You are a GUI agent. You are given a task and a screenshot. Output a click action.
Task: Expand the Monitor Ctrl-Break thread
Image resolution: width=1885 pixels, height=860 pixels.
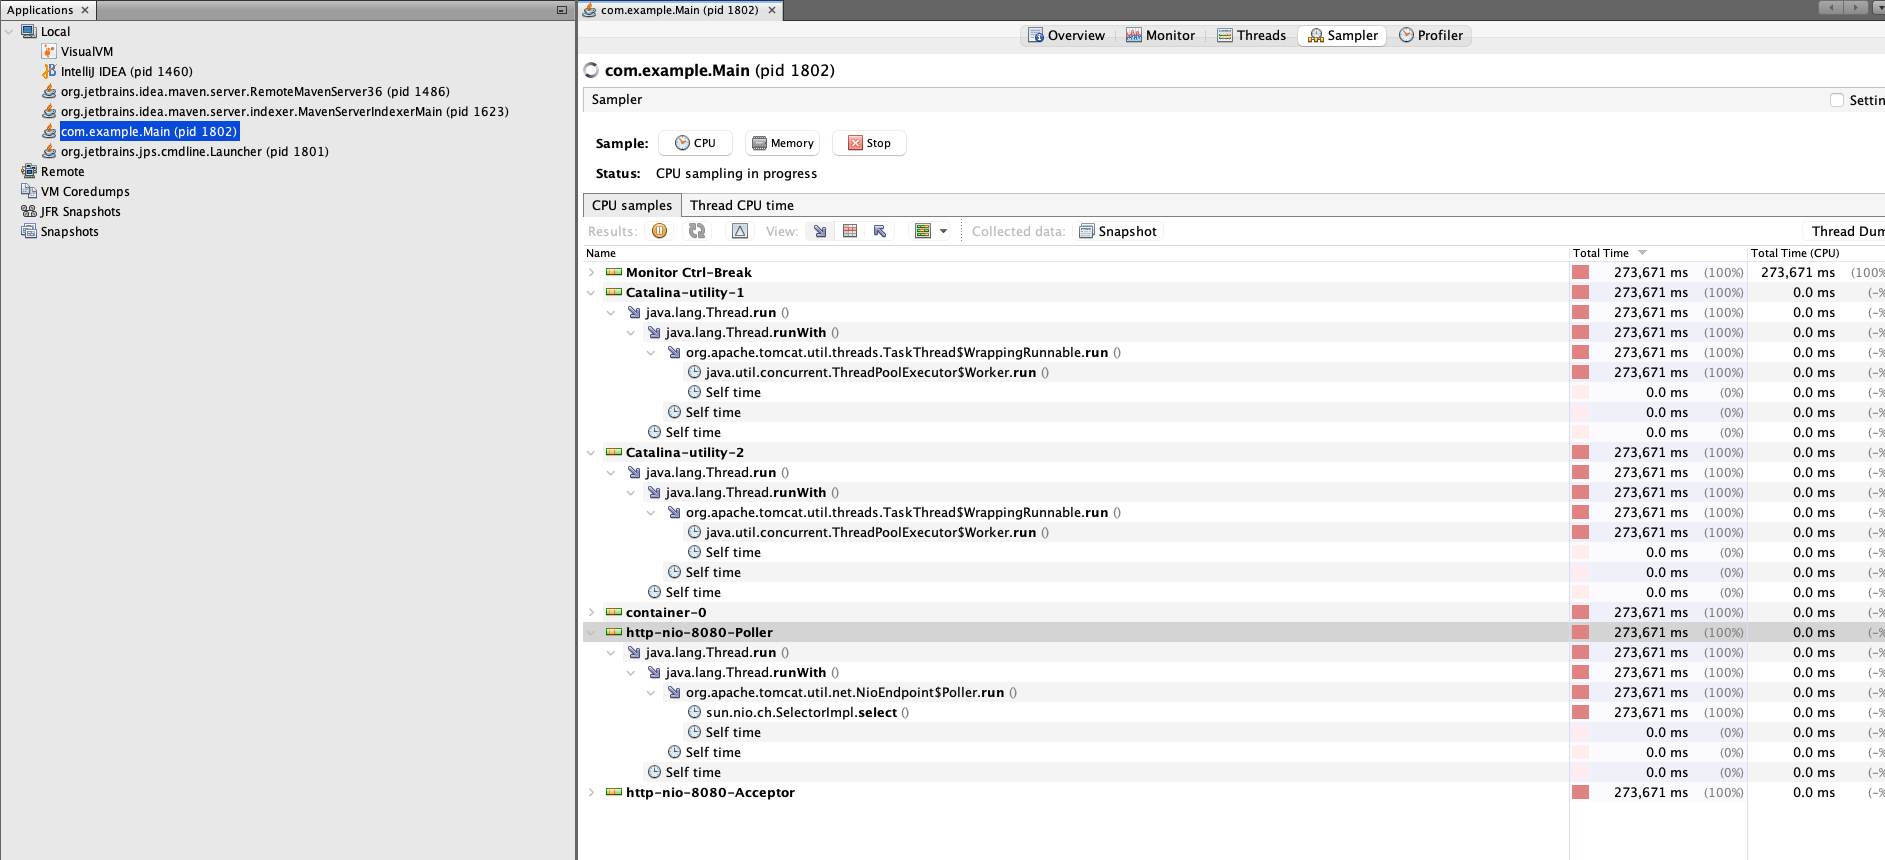tap(591, 272)
